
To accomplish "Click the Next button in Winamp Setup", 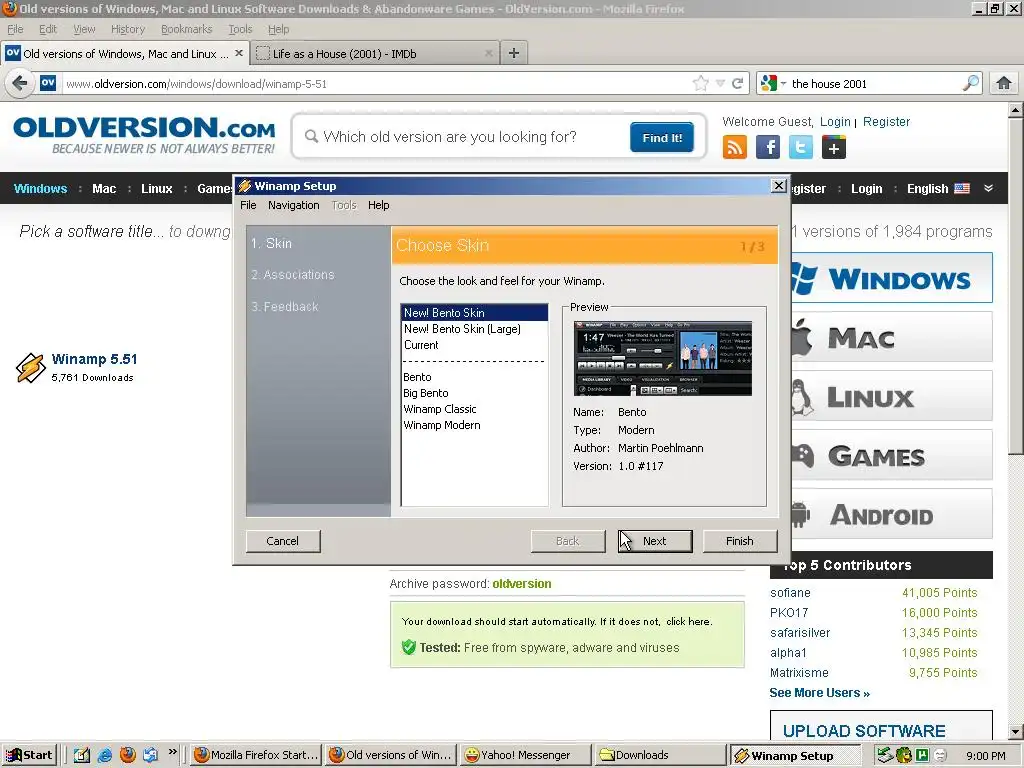I will click(654, 541).
